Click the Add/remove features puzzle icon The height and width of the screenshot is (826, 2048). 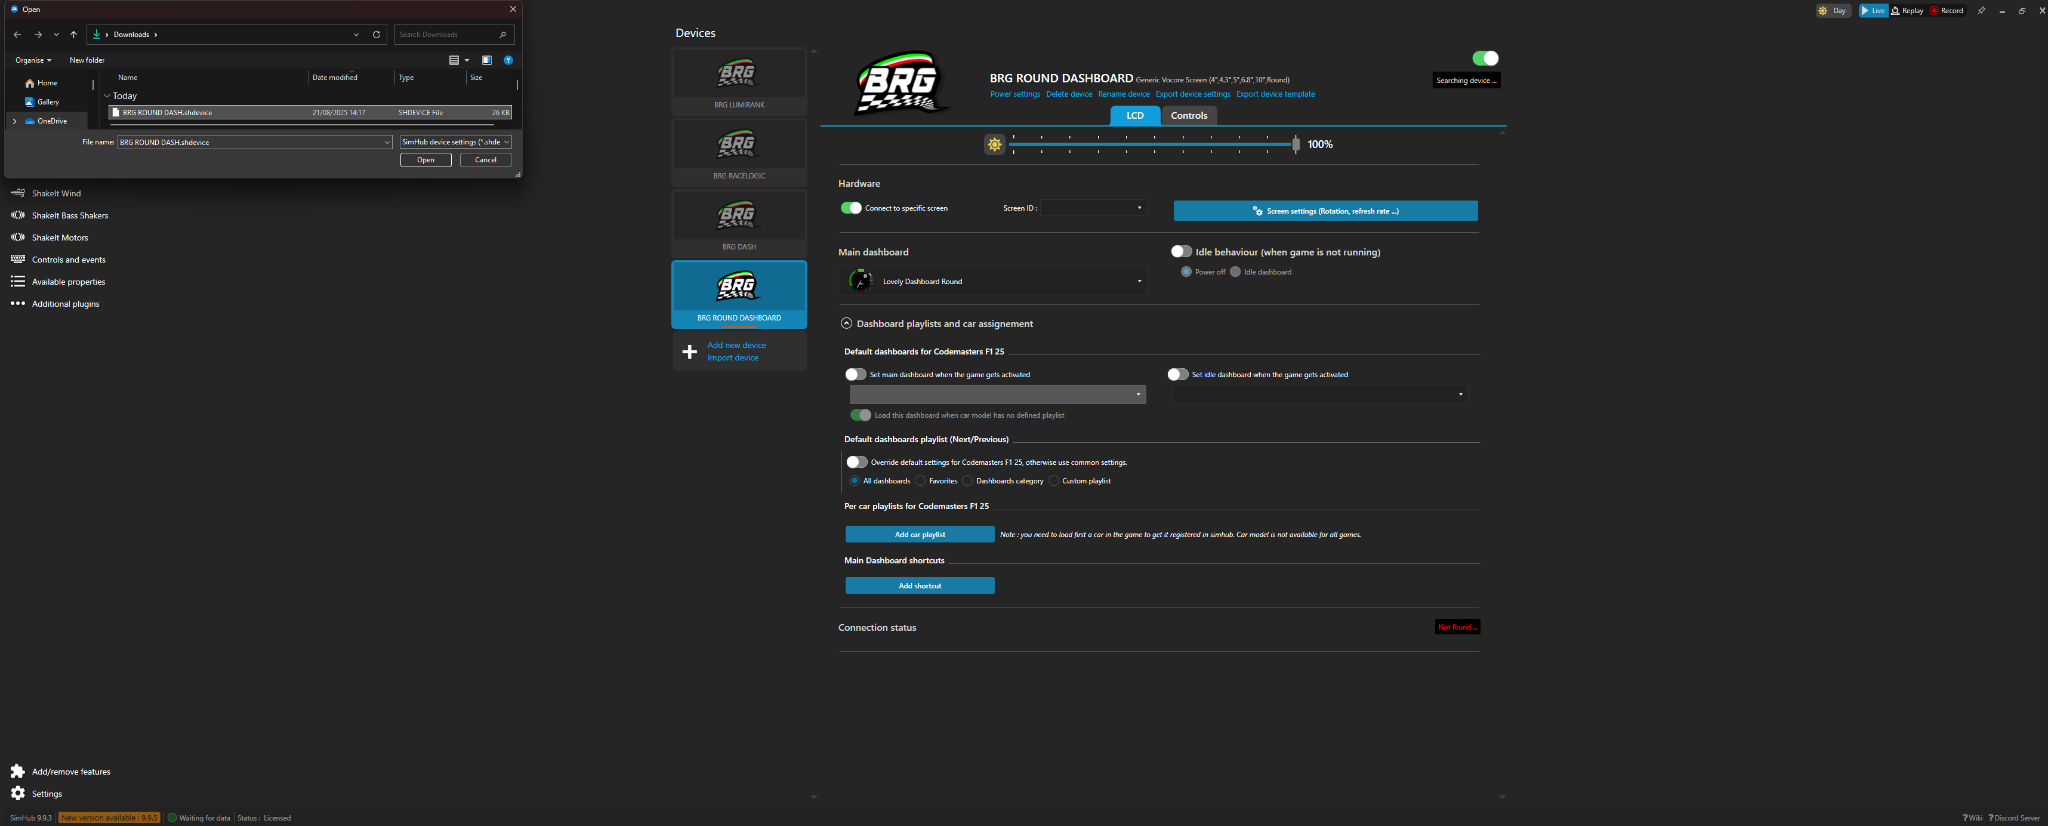pos(17,771)
